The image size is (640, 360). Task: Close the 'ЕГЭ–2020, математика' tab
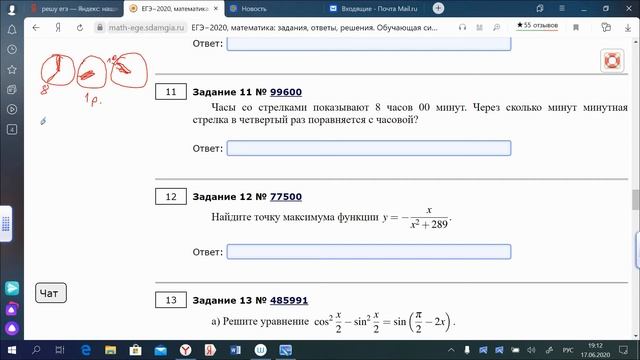click(216, 9)
